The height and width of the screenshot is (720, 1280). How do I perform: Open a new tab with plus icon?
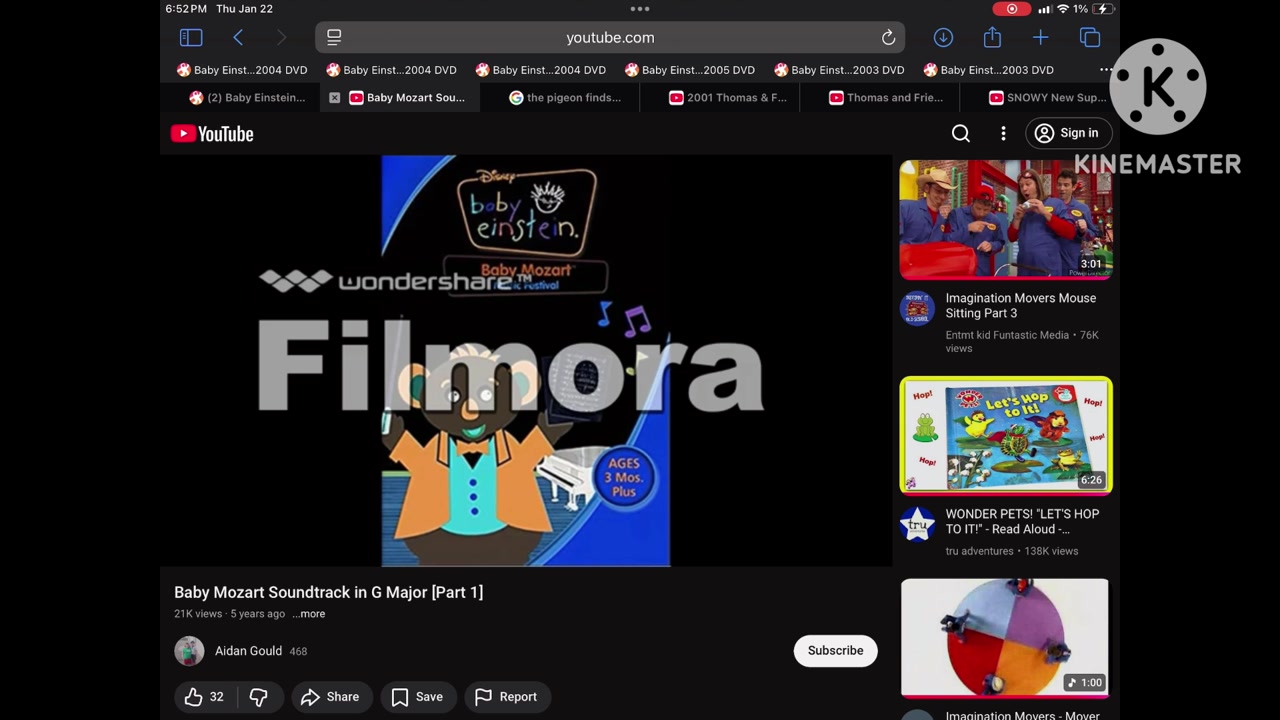(x=1040, y=38)
